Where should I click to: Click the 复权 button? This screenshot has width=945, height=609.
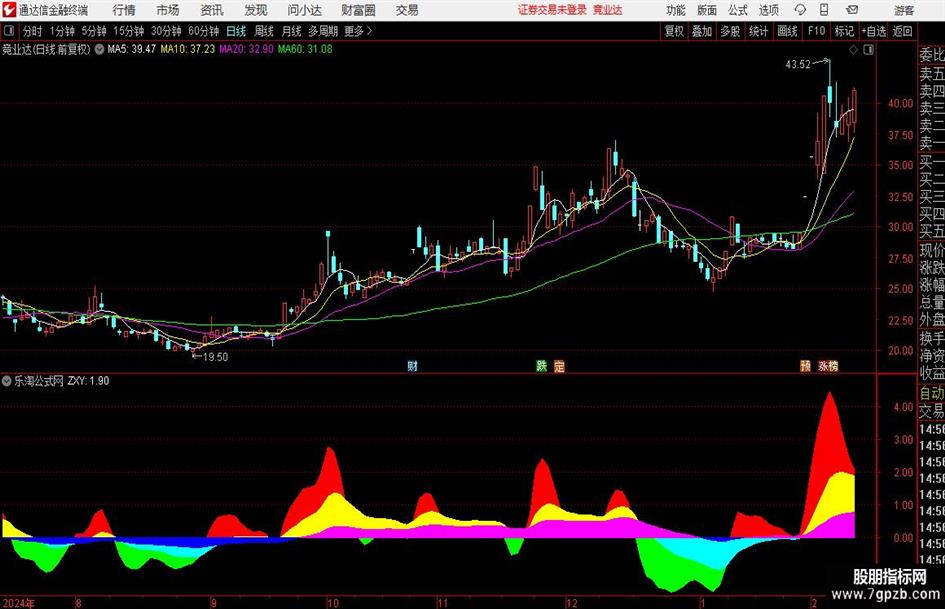tap(674, 31)
